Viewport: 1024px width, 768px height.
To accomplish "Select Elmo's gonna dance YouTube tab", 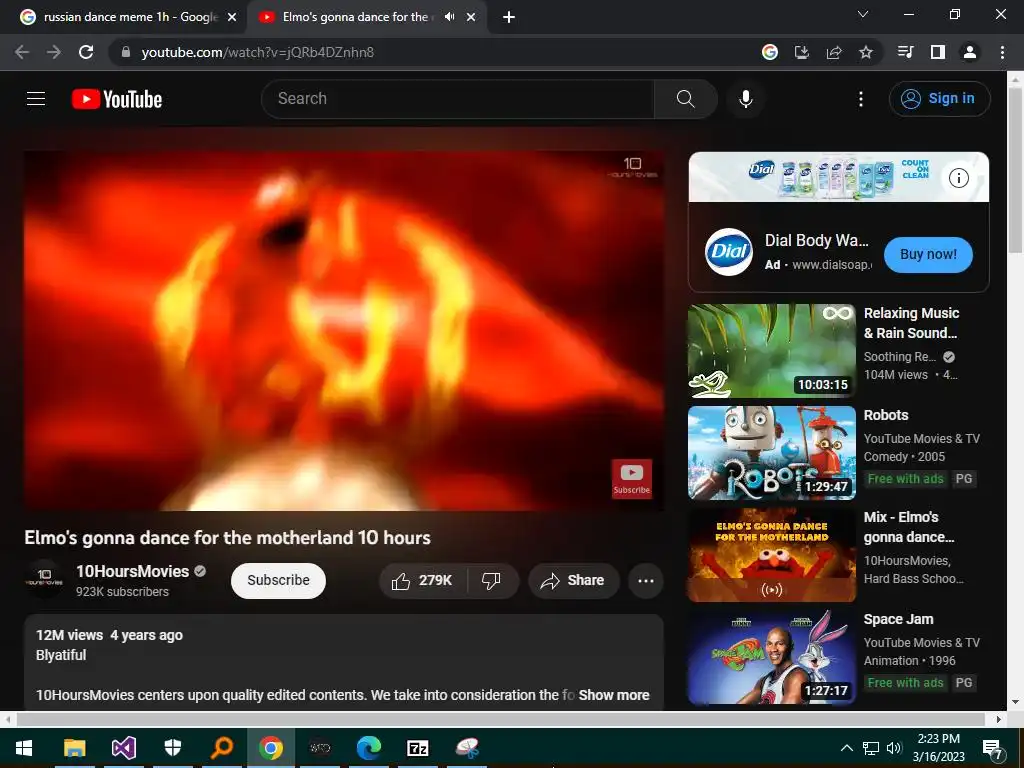I will [356, 17].
